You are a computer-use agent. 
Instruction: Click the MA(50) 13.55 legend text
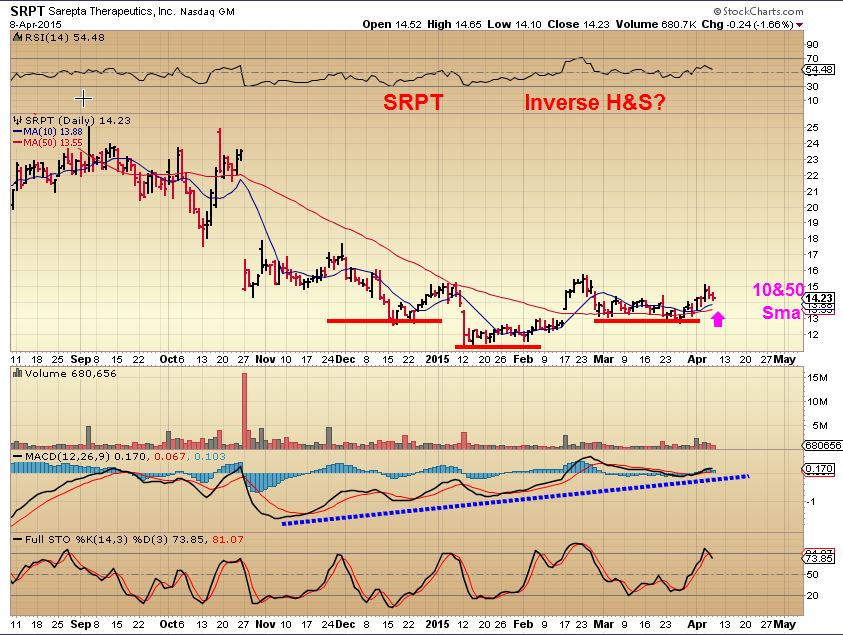tap(53, 142)
